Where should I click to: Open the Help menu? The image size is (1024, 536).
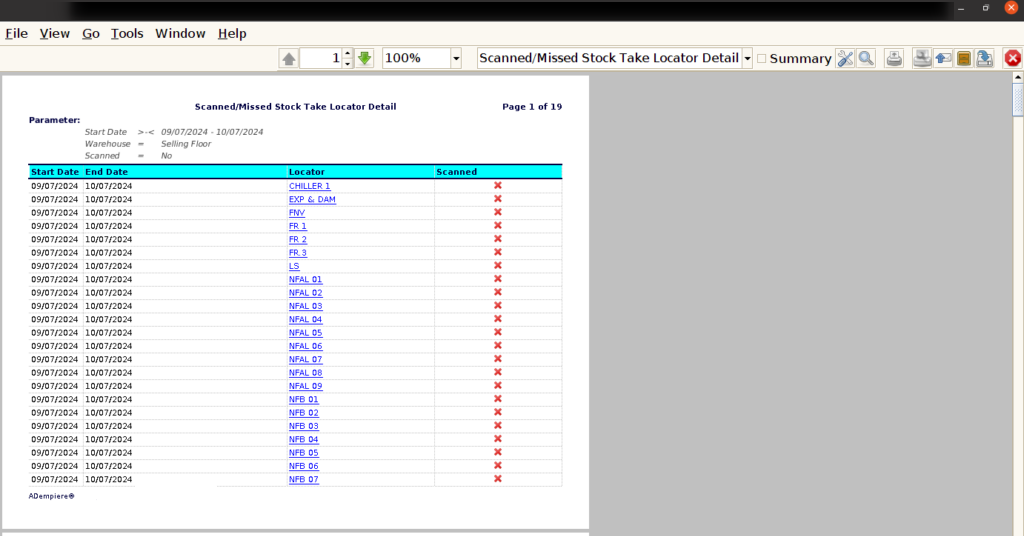[232, 33]
